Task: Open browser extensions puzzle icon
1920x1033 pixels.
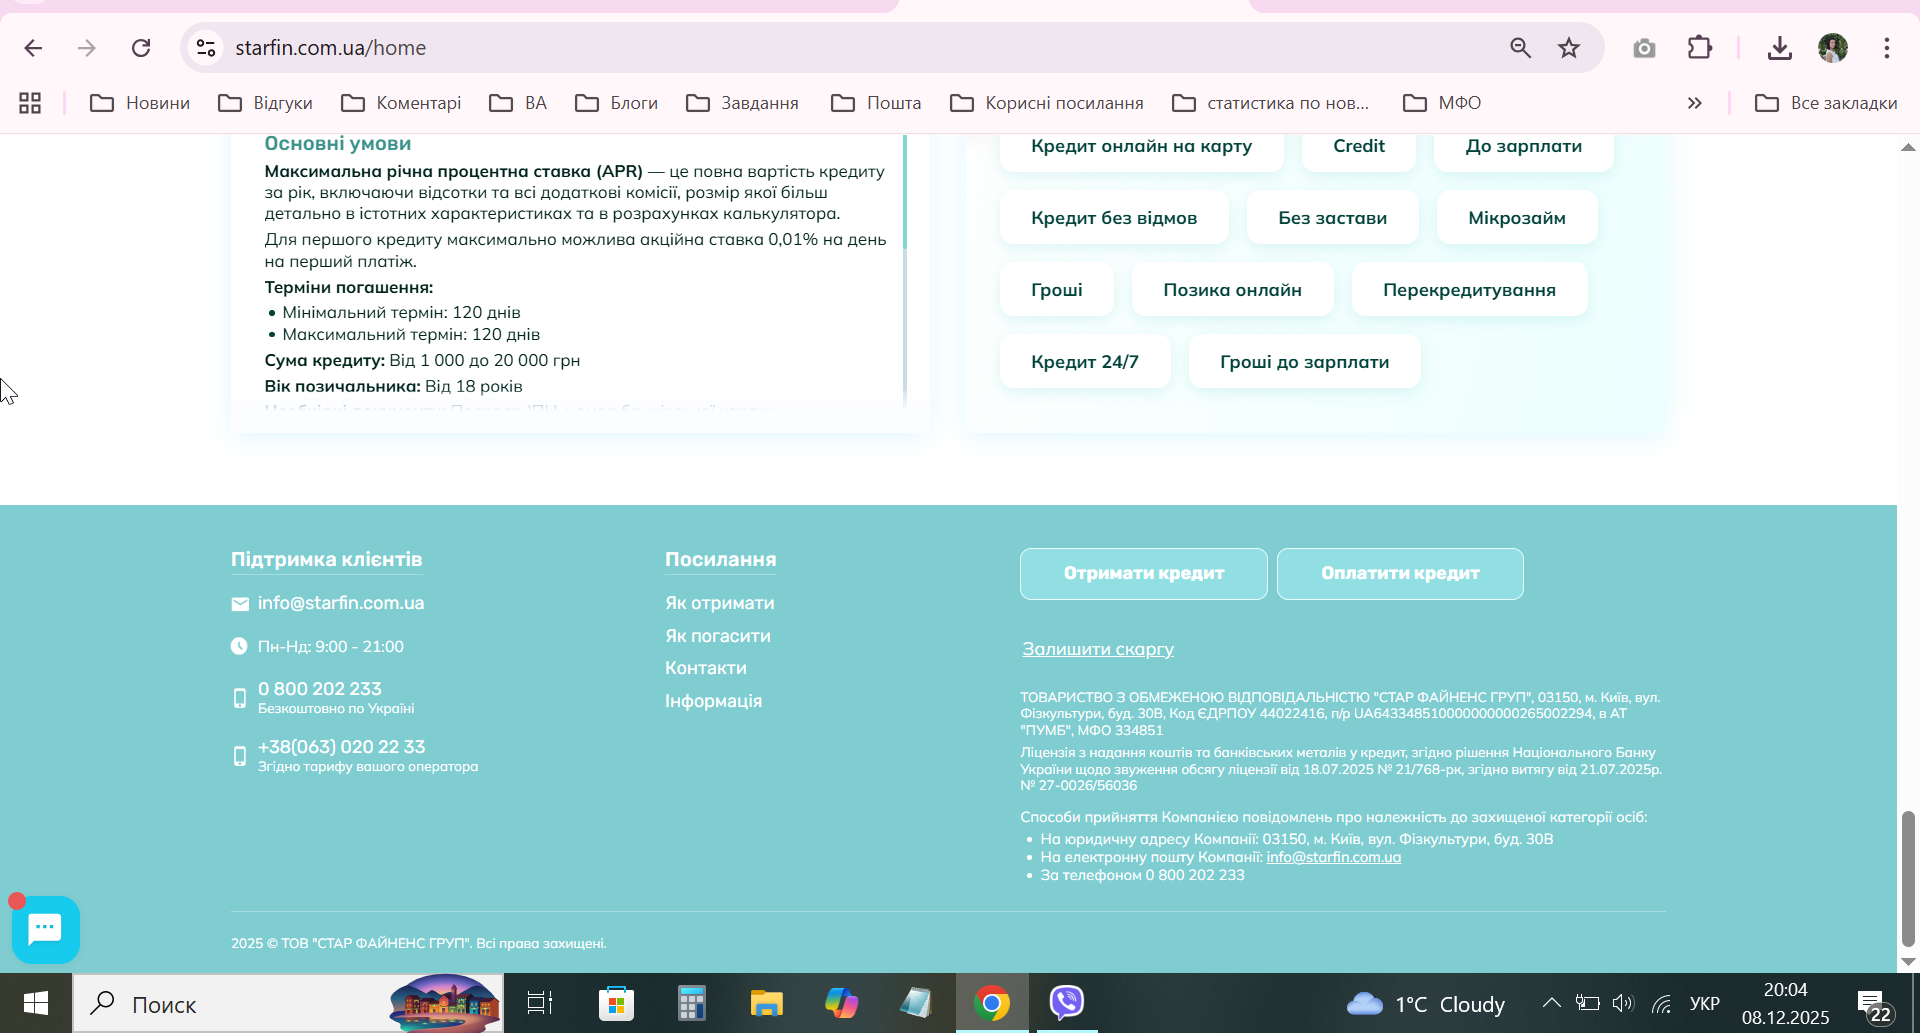Action: click(1699, 48)
